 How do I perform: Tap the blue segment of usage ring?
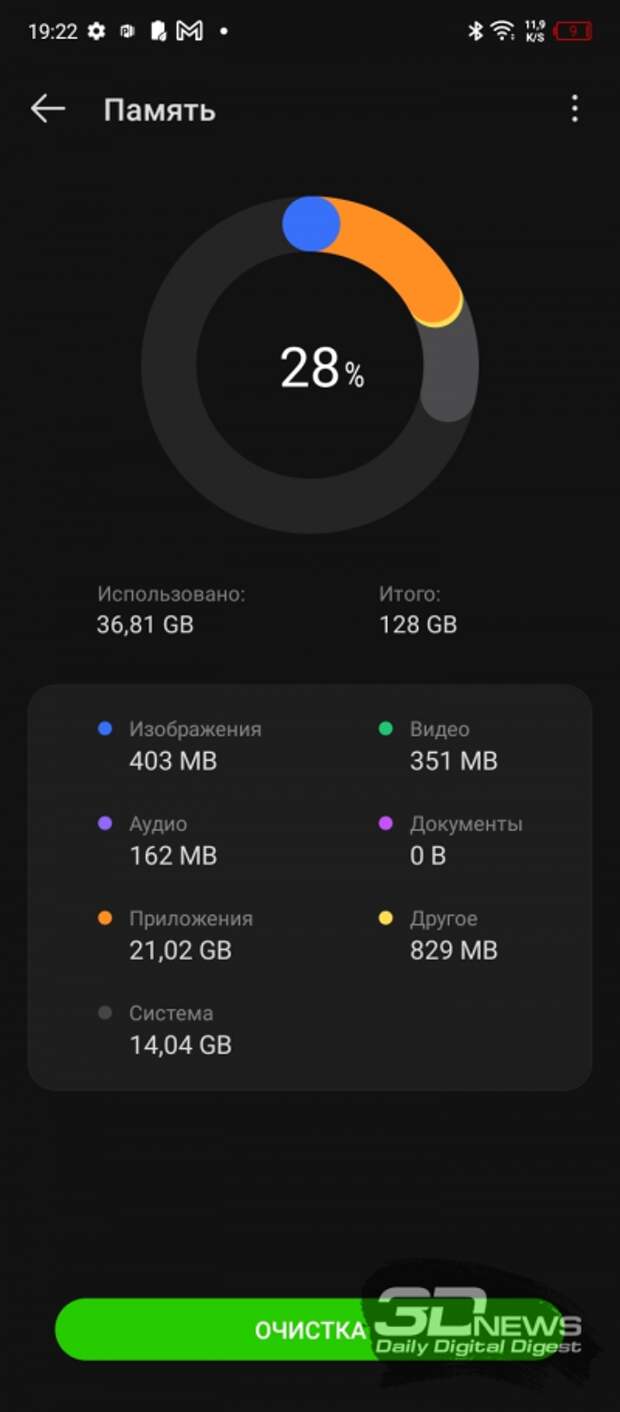tap(311, 224)
